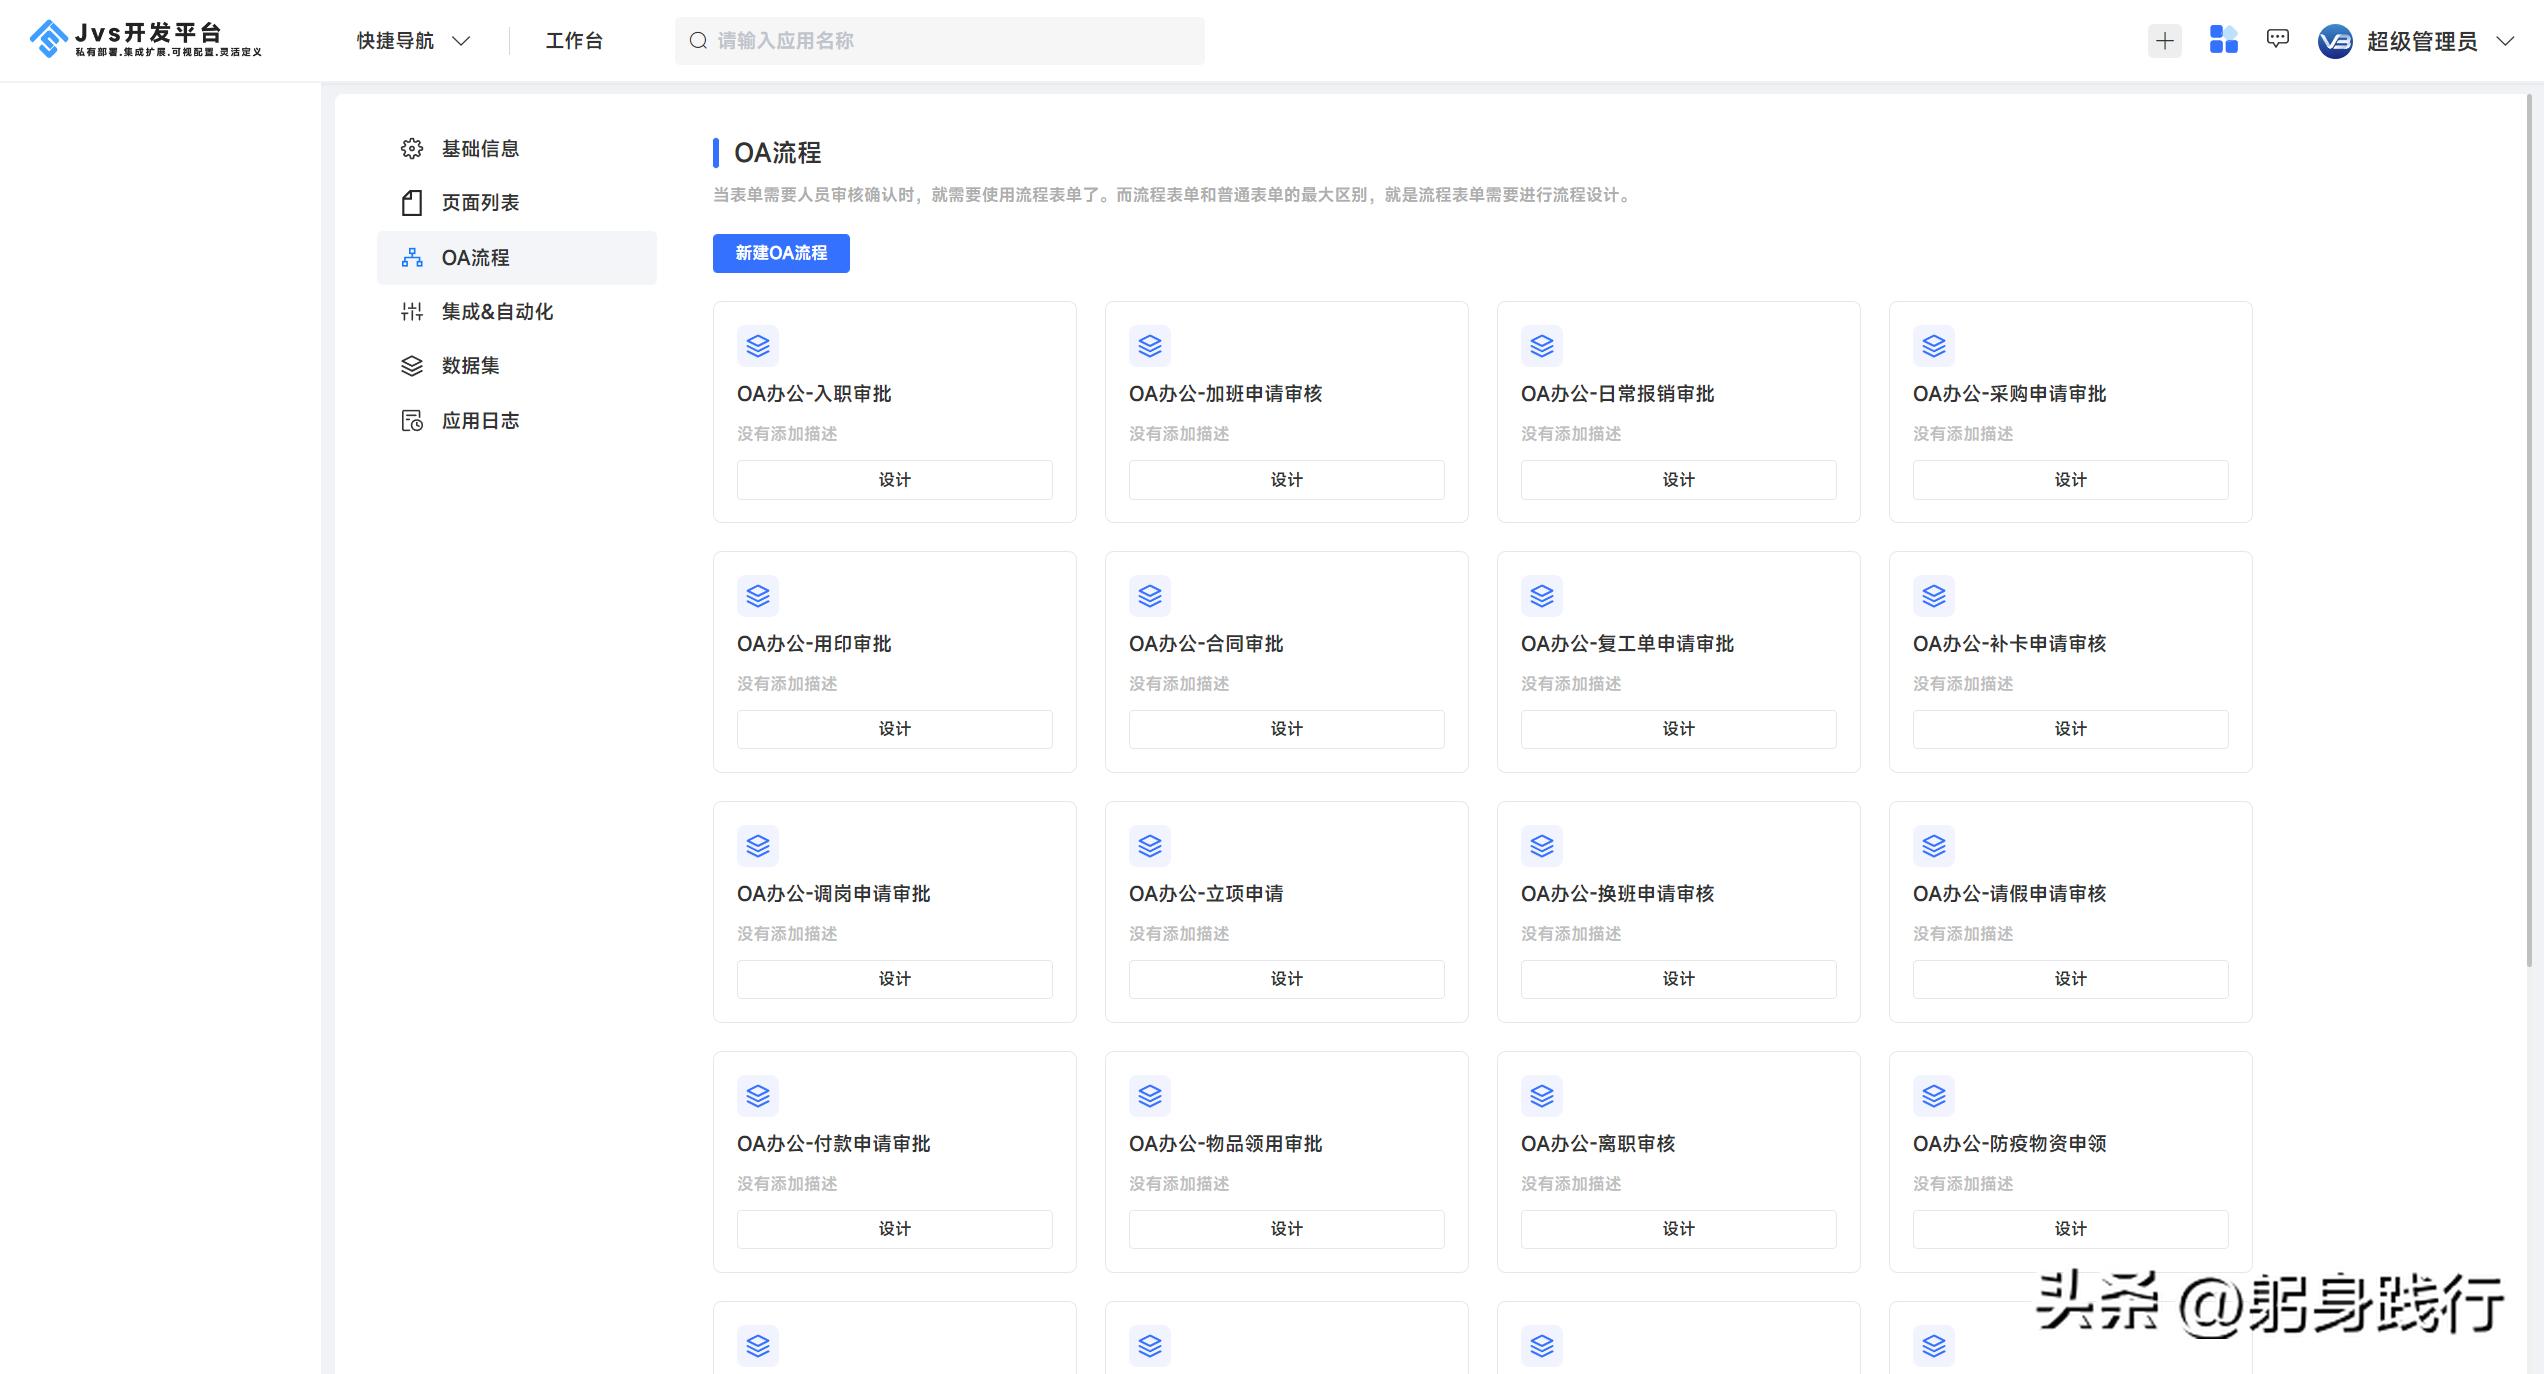Expand the 超级管理员 user menu arrow
The height and width of the screenshot is (1374, 2544).
point(2505,41)
